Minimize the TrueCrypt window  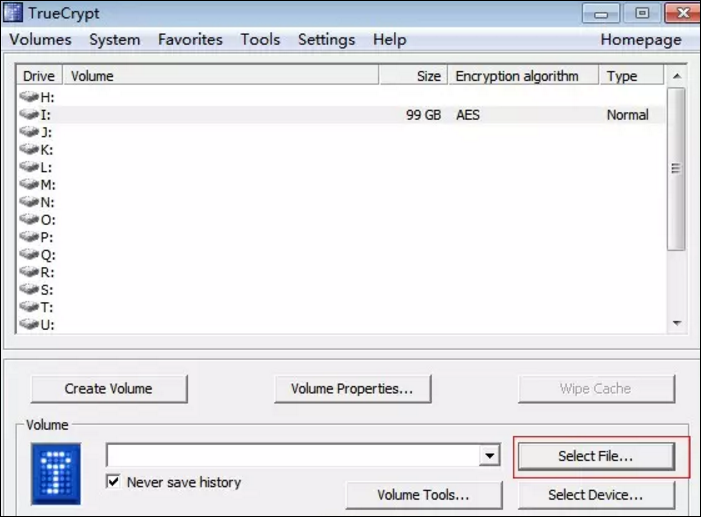point(601,13)
